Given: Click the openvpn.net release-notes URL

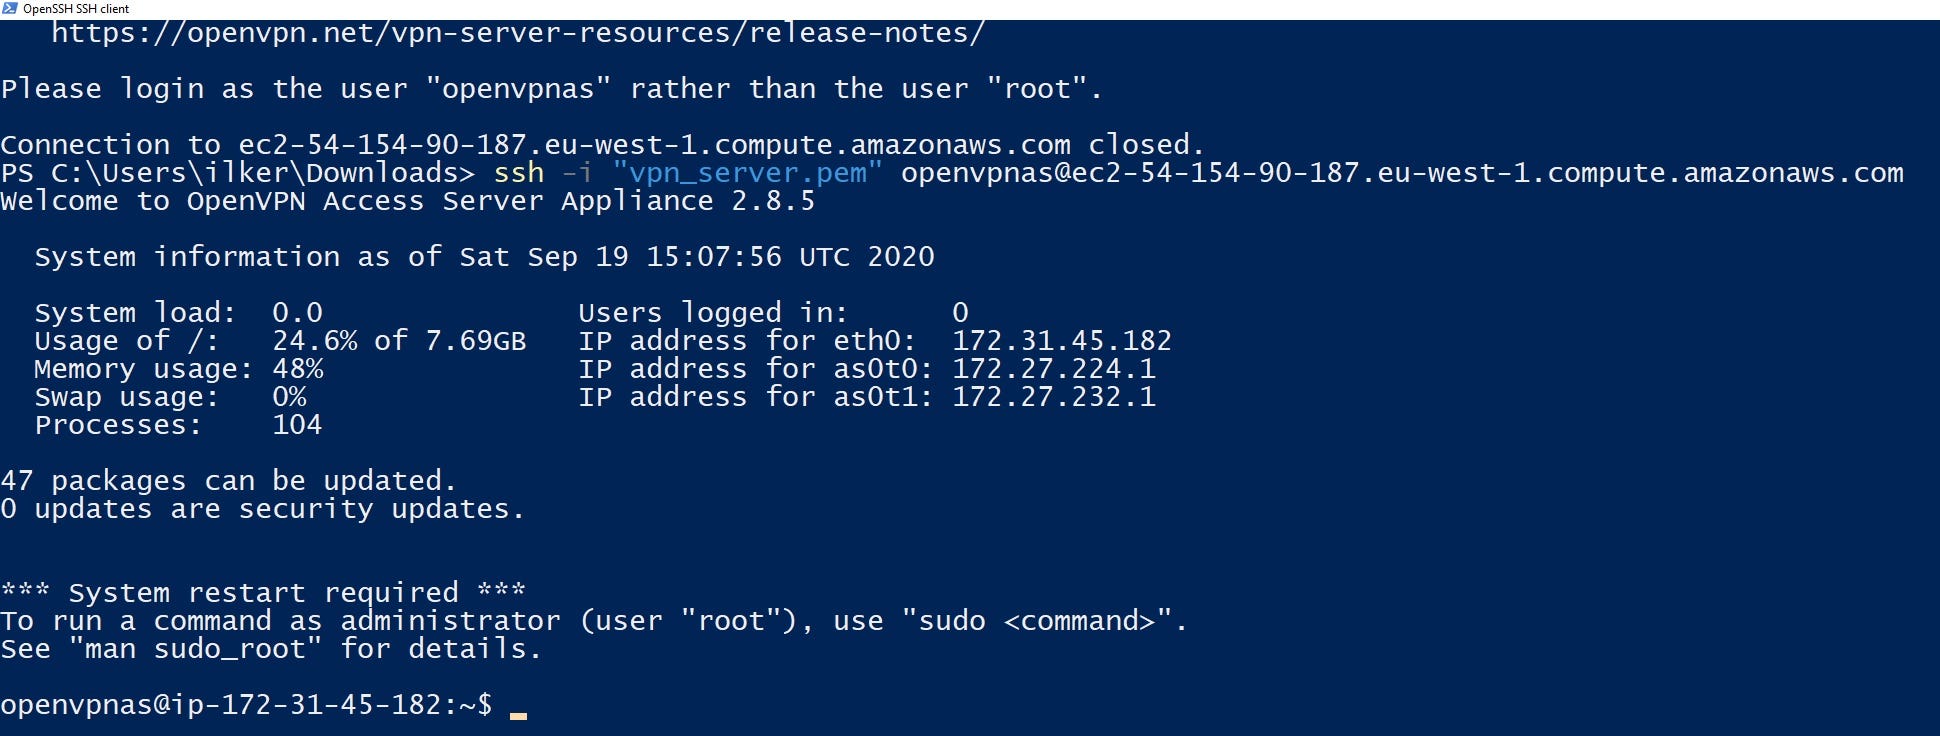Looking at the screenshot, I should 518,33.
